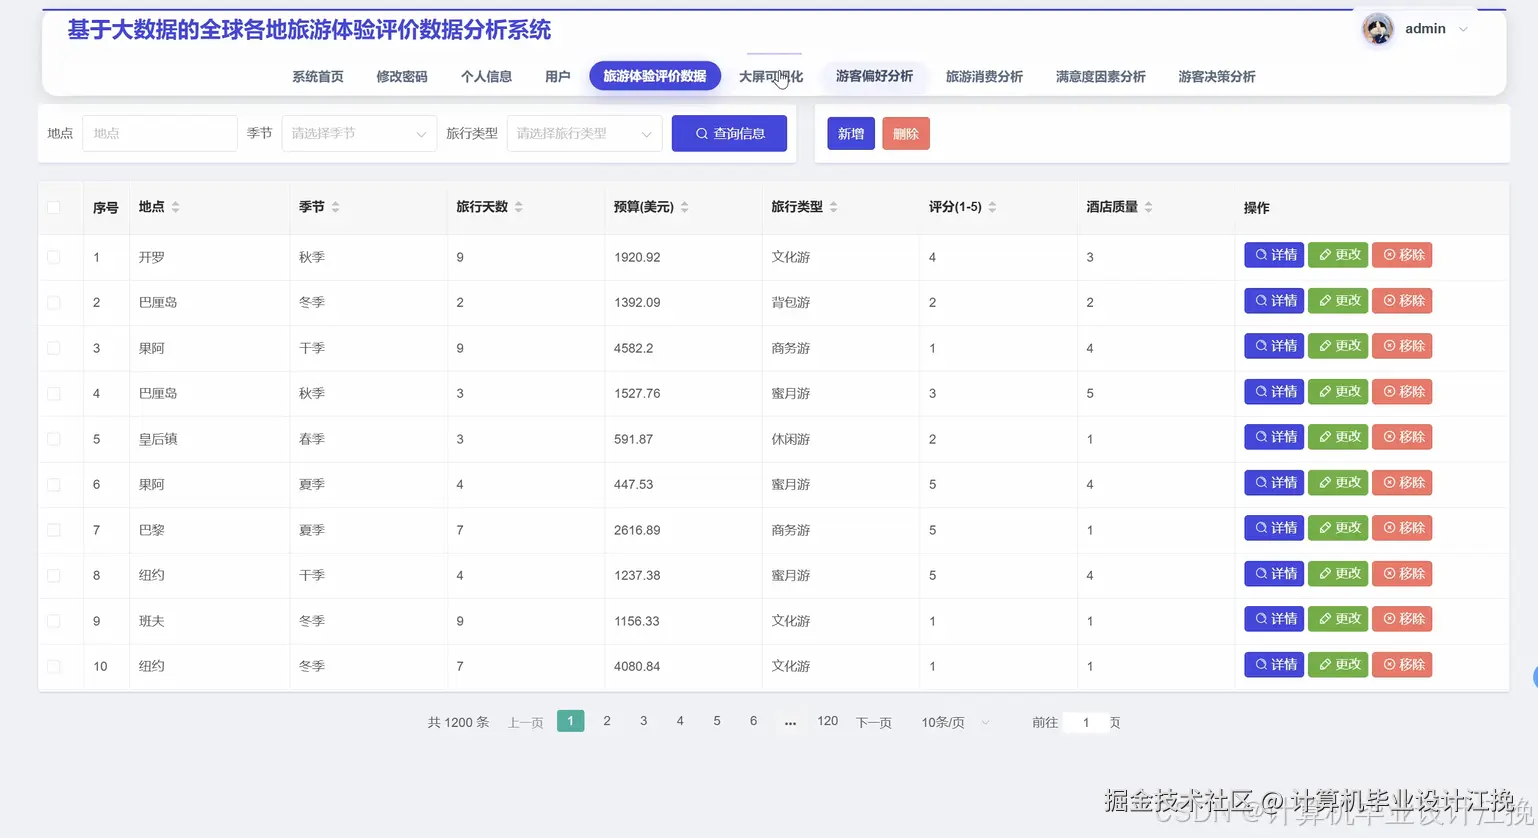Click the 新增 add button
This screenshot has height=838, width=1538.
(850, 133)
